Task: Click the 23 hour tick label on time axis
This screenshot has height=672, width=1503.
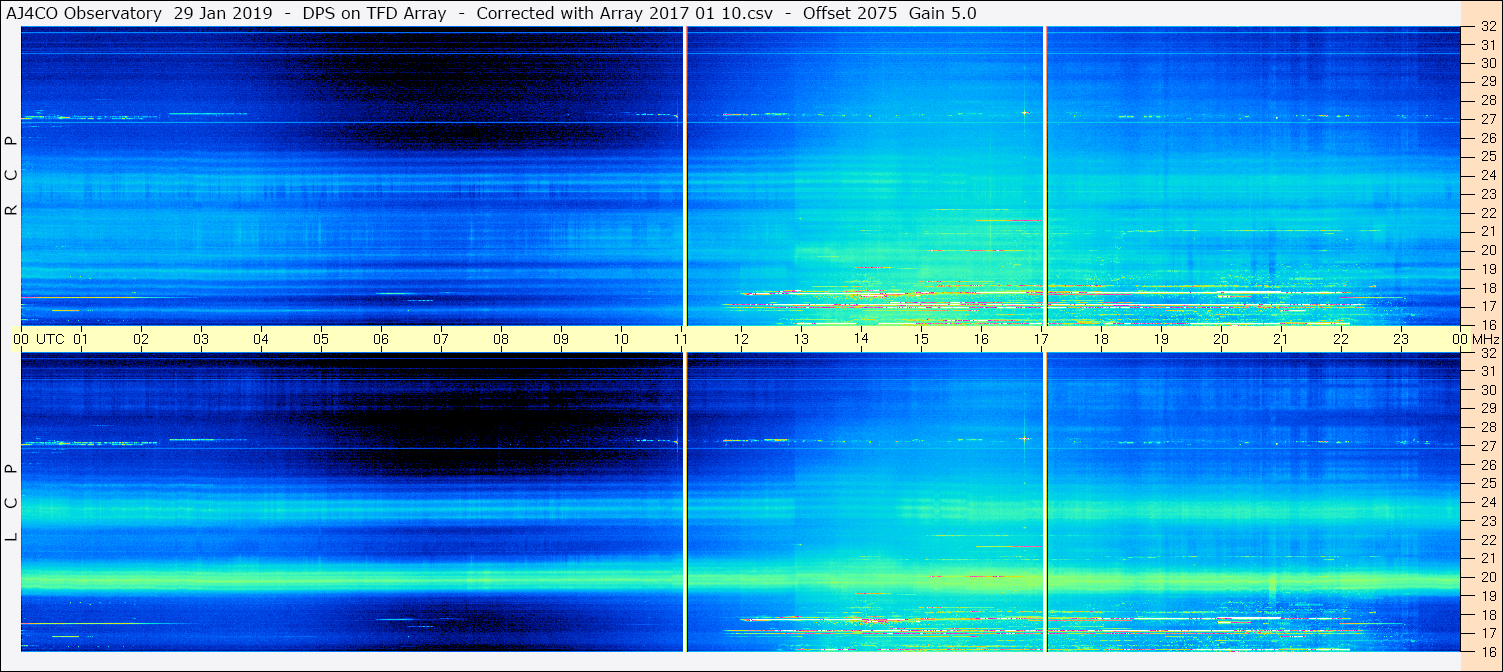Action: 1401,339
